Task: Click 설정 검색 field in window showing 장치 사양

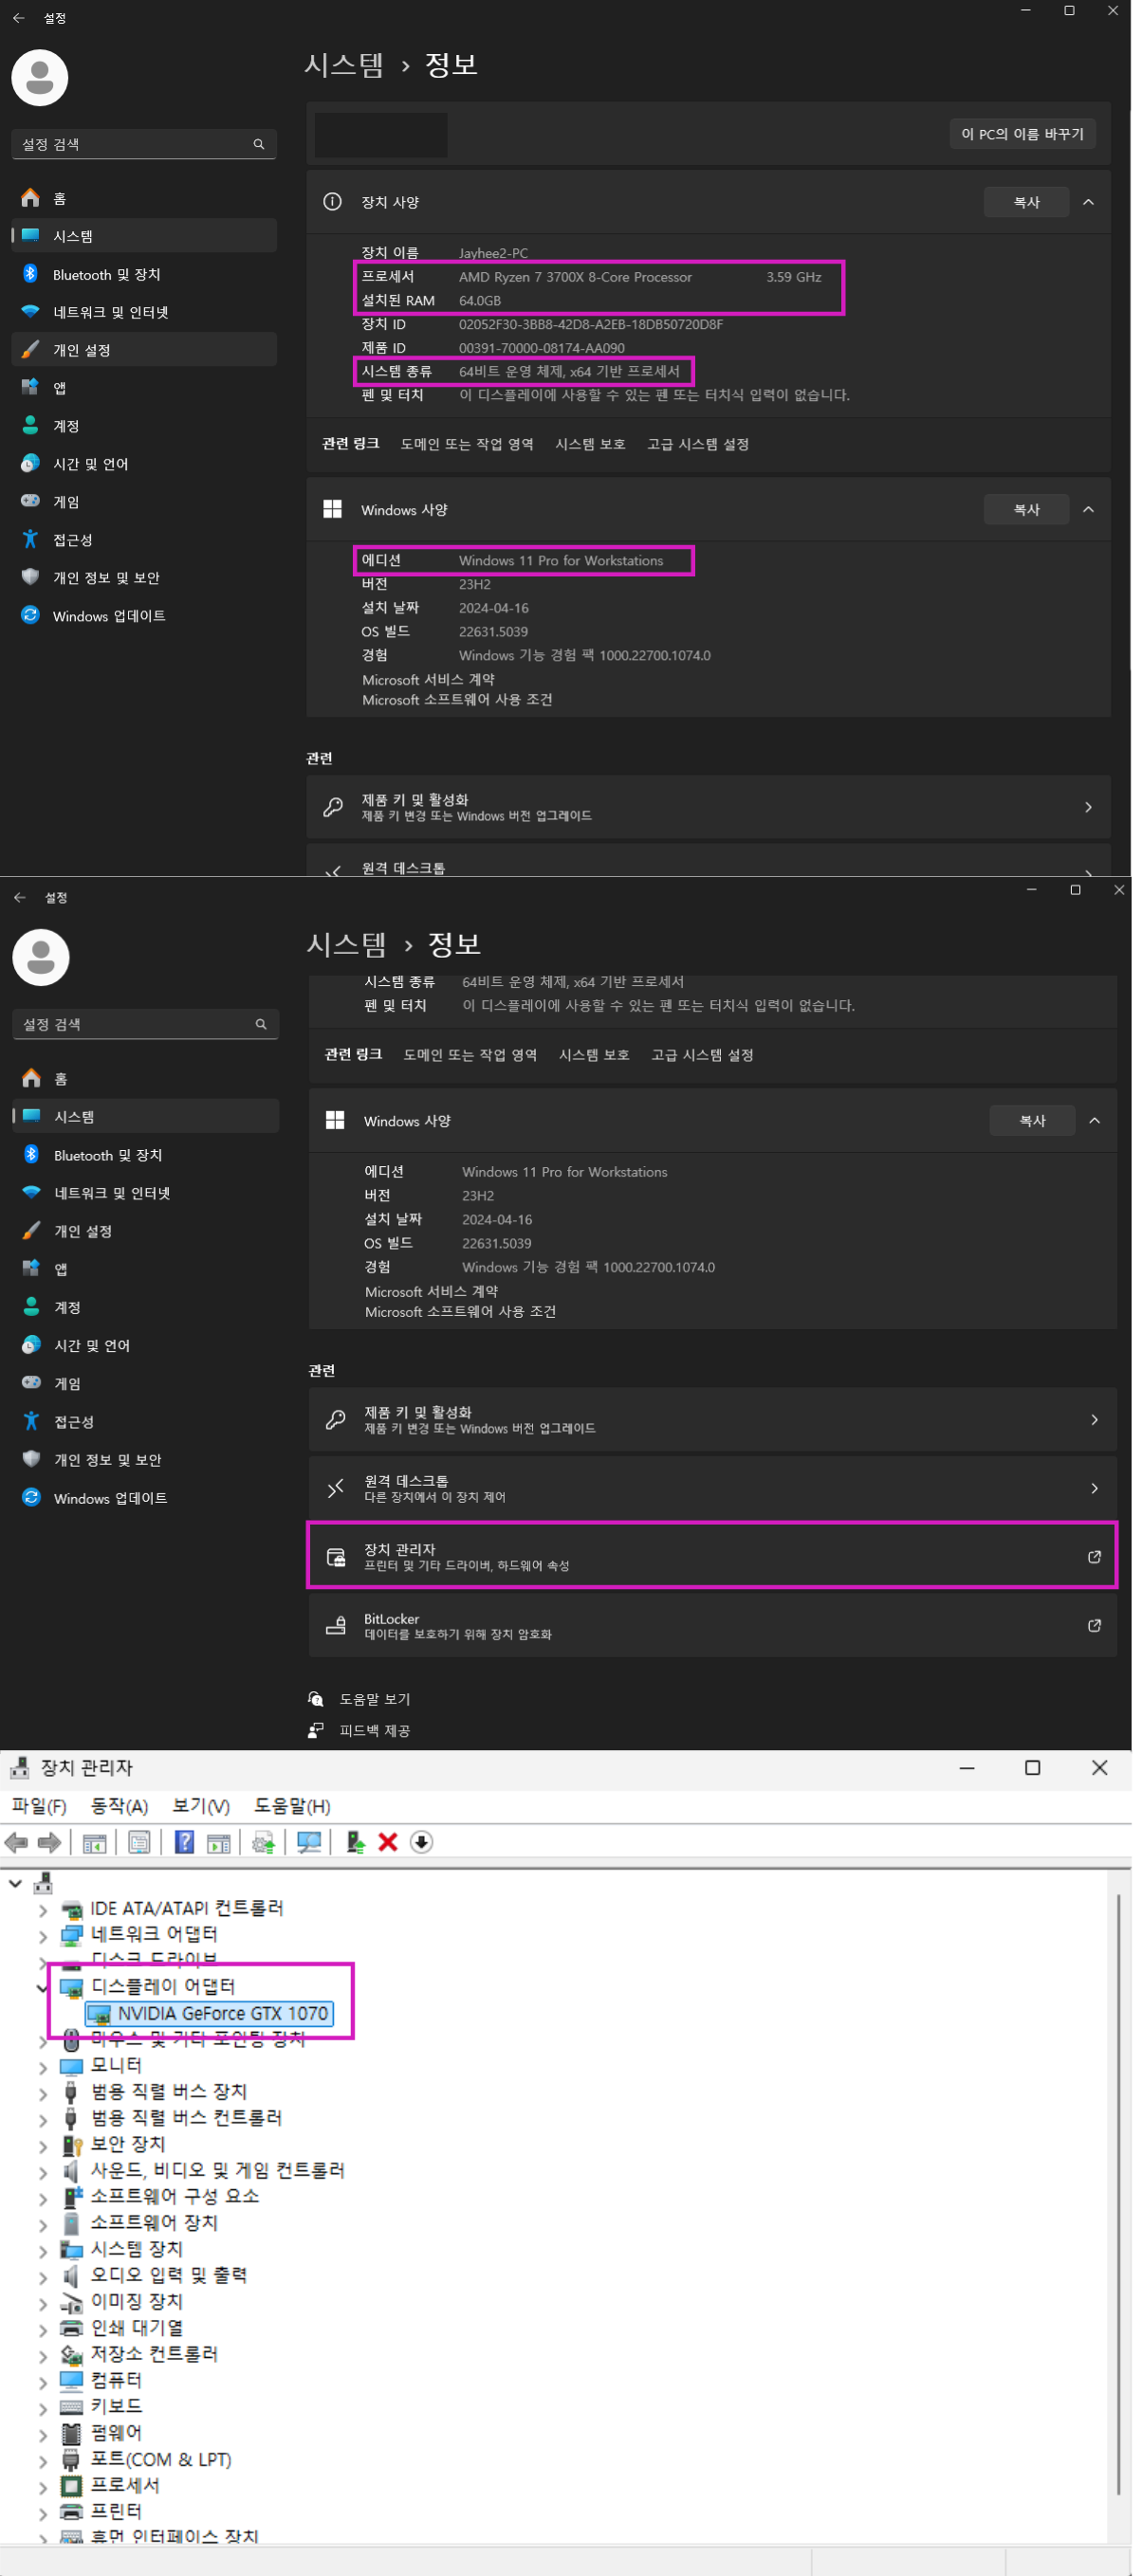Action: coord(143,144)
